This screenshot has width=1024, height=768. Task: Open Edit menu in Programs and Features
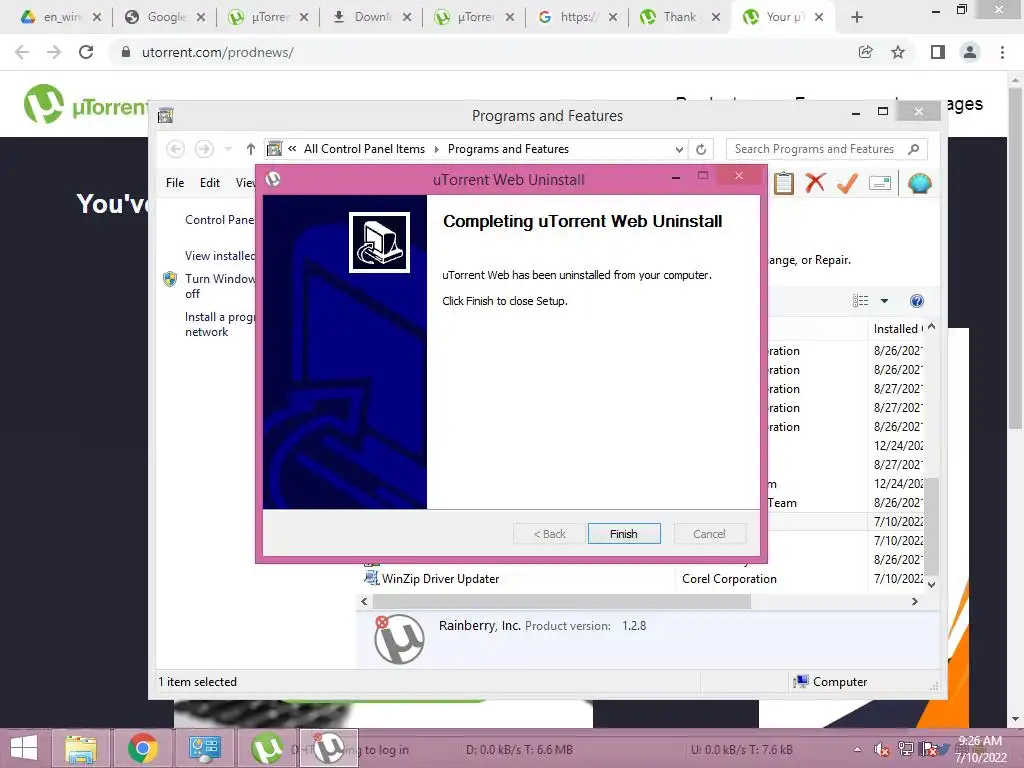point(210,183)
